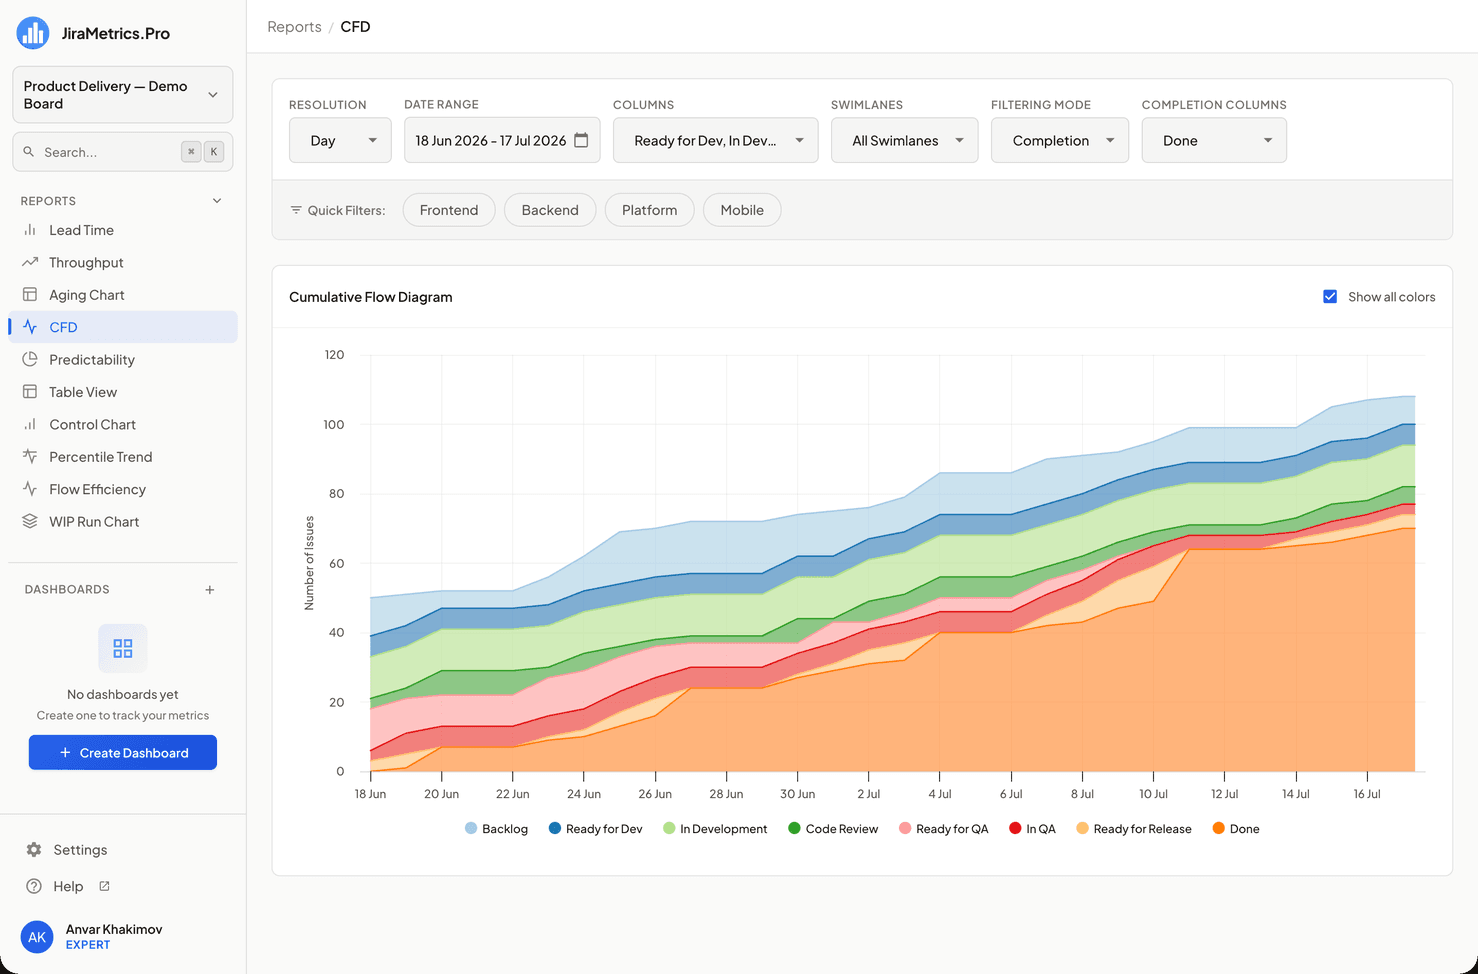Click the CFD activity icon
The image size is (1478, 974).
coord(30,327)
